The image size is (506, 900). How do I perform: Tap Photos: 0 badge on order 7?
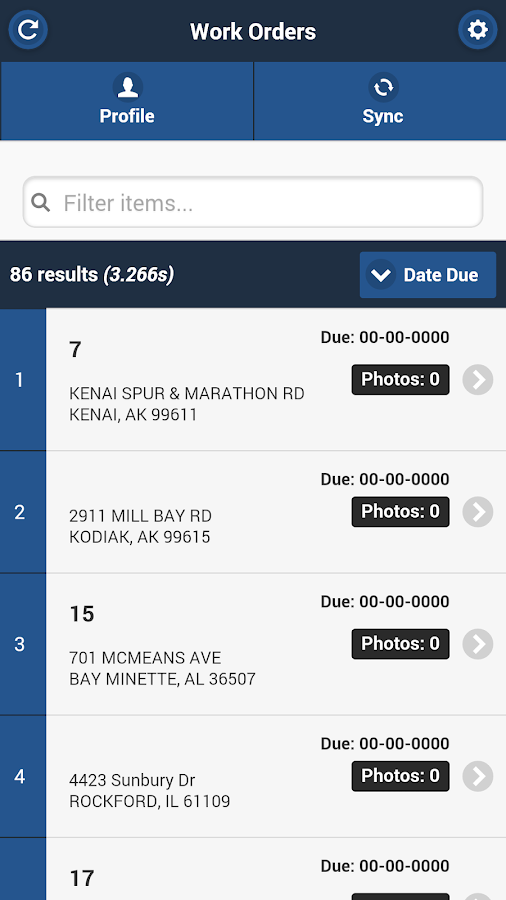click(400, 379)
